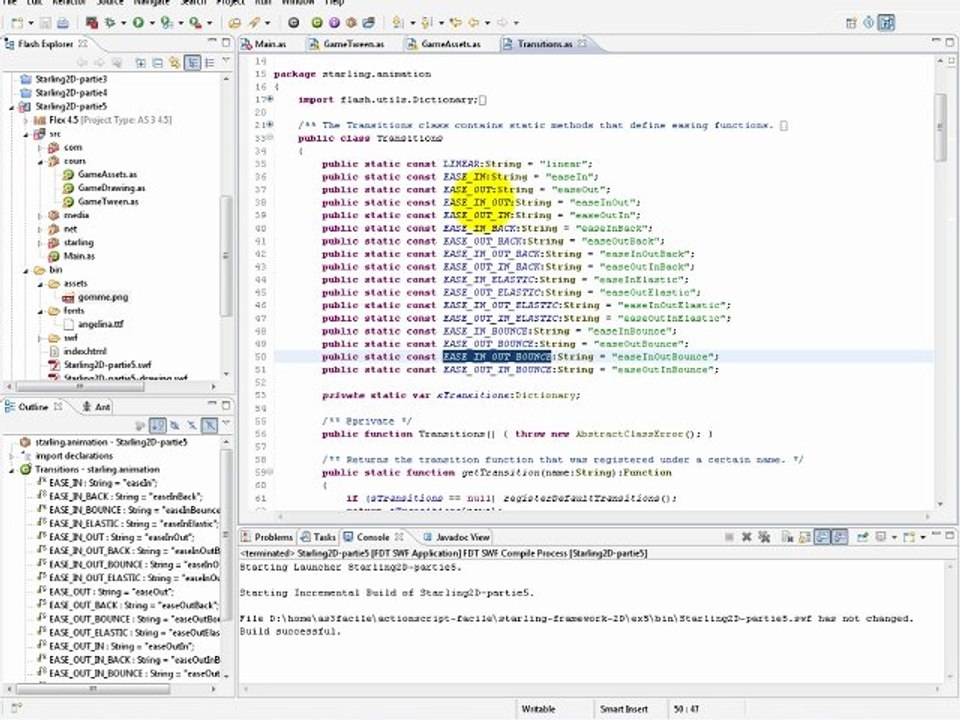Click the Previous Annotation icon
The height and width of the screenshot is (720, 960).
click(427, 23)
